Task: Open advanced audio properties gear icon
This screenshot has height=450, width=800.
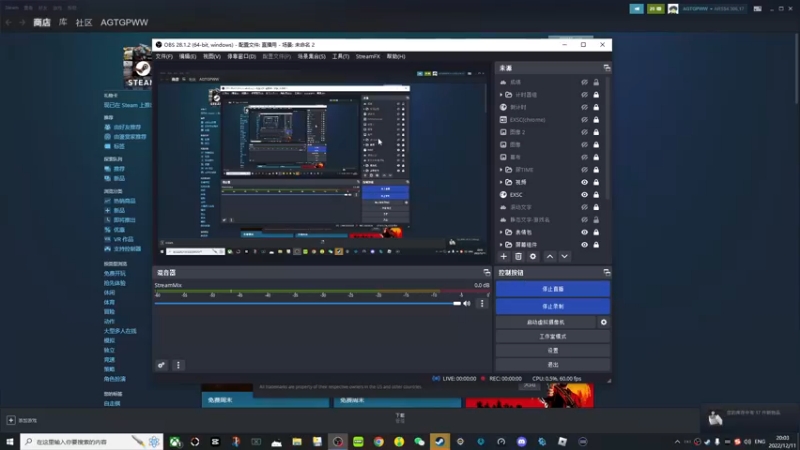Action: click(161, 365)
